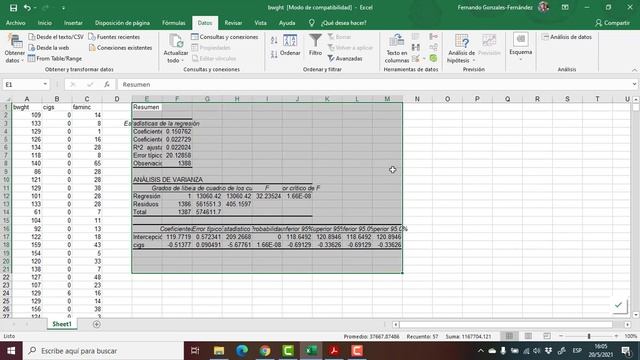The image size is (640, 360).
Task: Launch Texto en columnas wizard
Action: click(396, 48)
